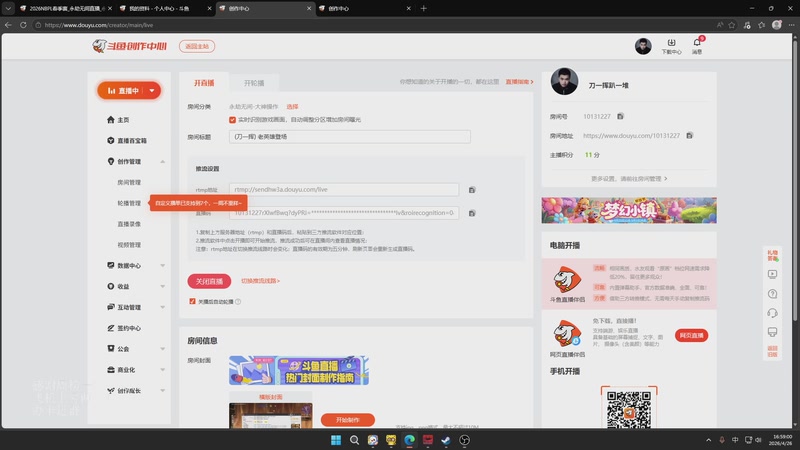Image resolution: width=800 pixels, height=450 pixels.
Task: Switch to the 开轮播 tab
Action: point(254,83)
